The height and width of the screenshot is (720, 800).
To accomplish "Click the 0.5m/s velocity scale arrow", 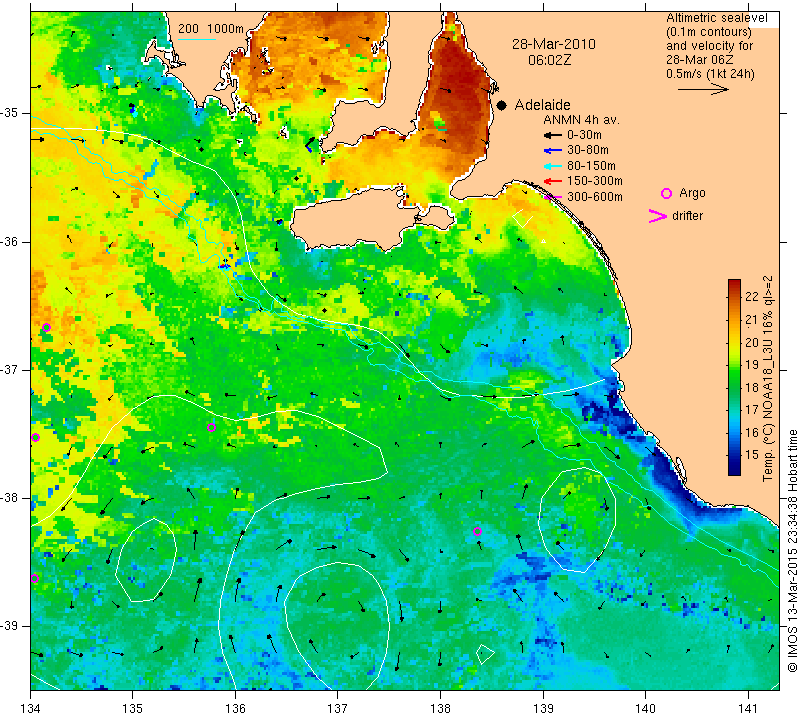I will [x=703, y=89].
